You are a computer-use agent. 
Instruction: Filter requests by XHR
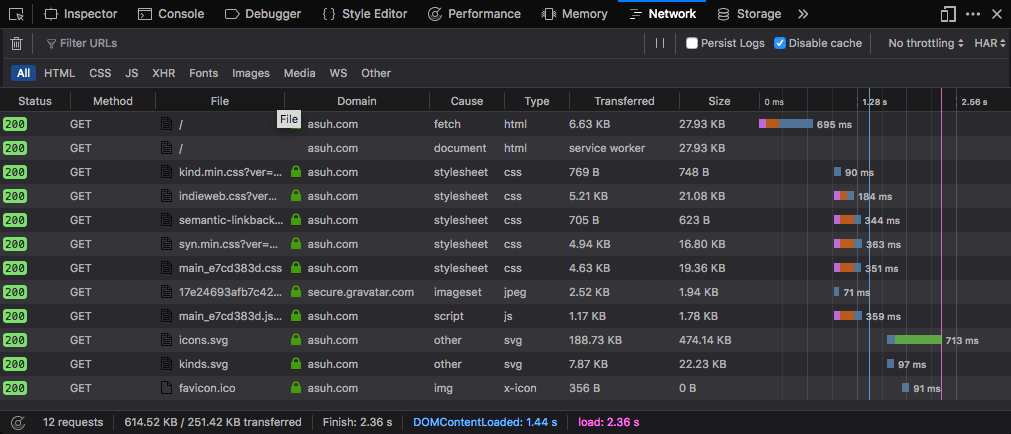click(x=163, y=73)
